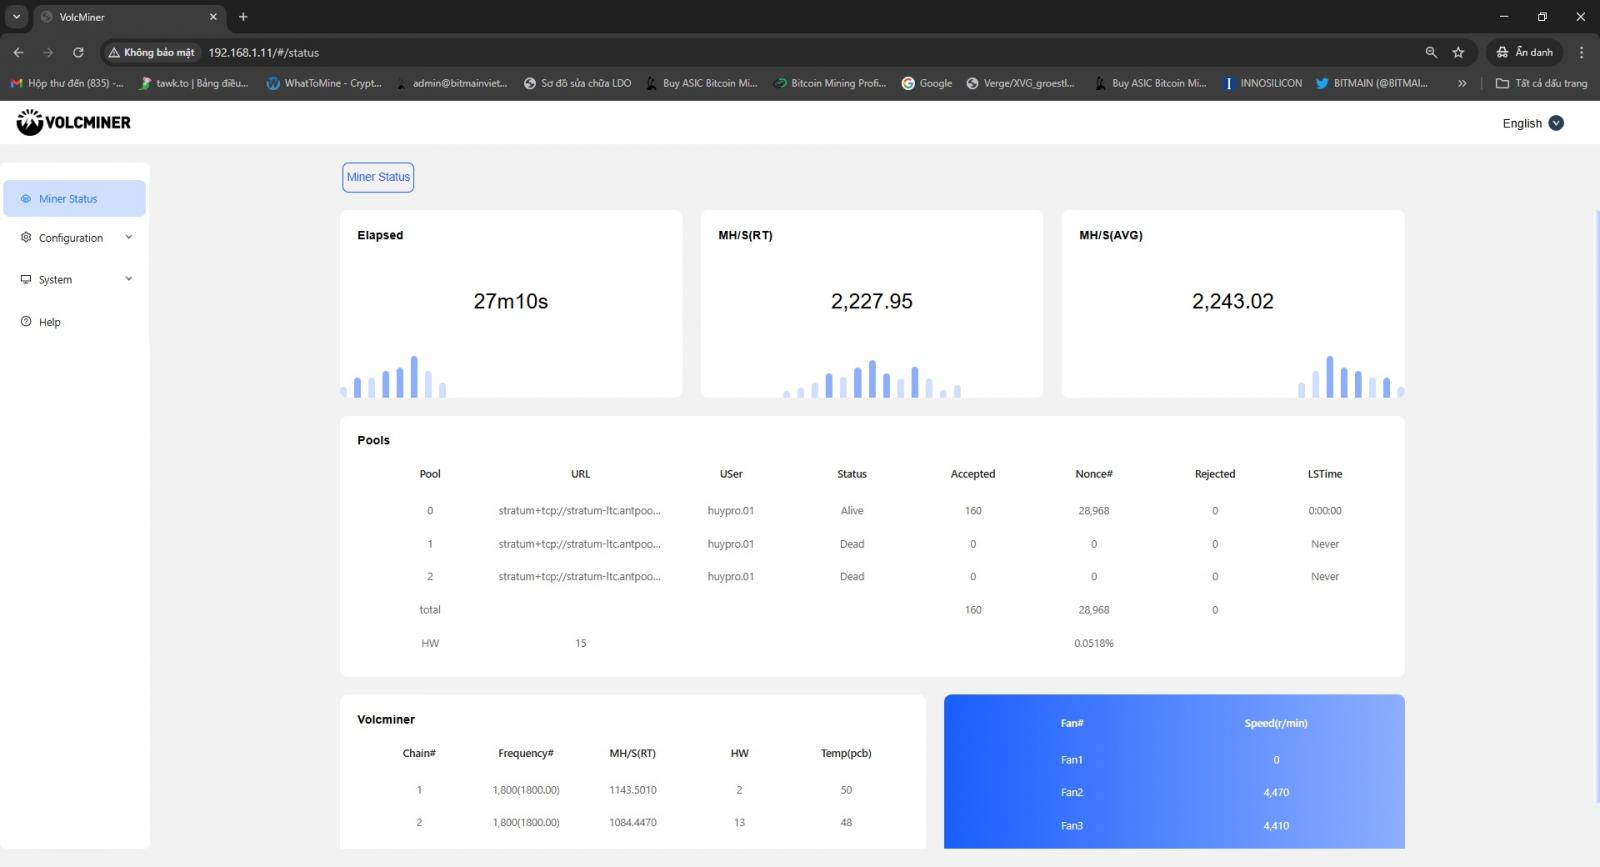1600x867 pixels.
Task: Click the address bar URL
Action: [264, 52]
